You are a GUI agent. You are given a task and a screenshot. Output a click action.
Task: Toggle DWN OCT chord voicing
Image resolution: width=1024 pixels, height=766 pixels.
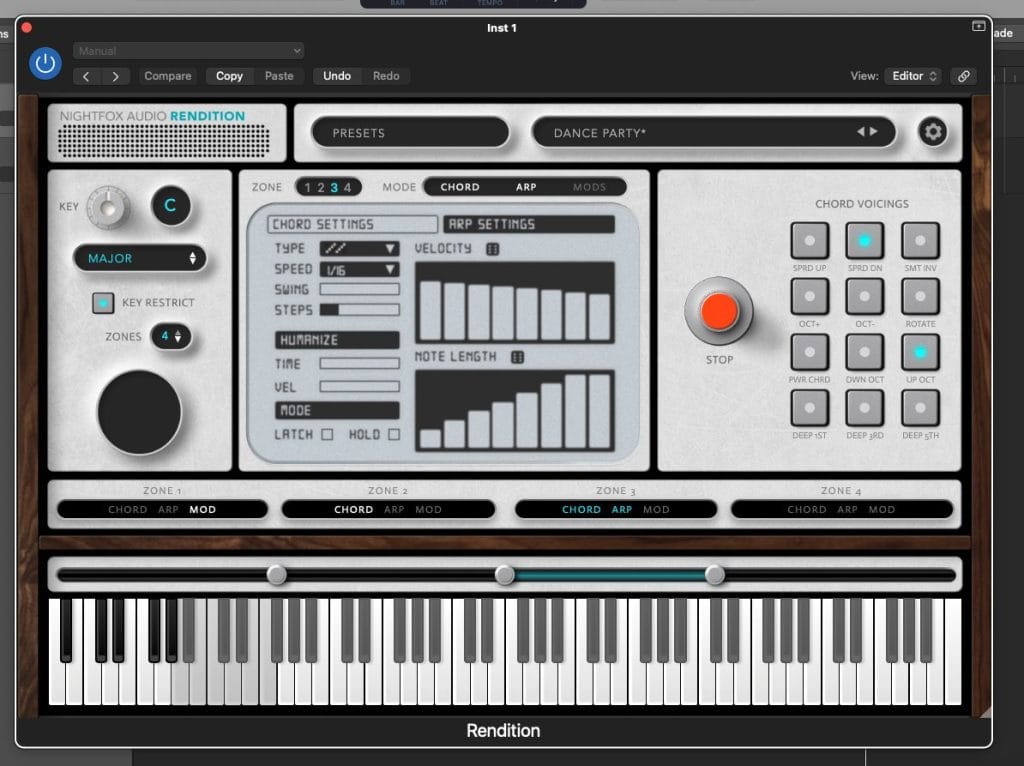point(865,352)
